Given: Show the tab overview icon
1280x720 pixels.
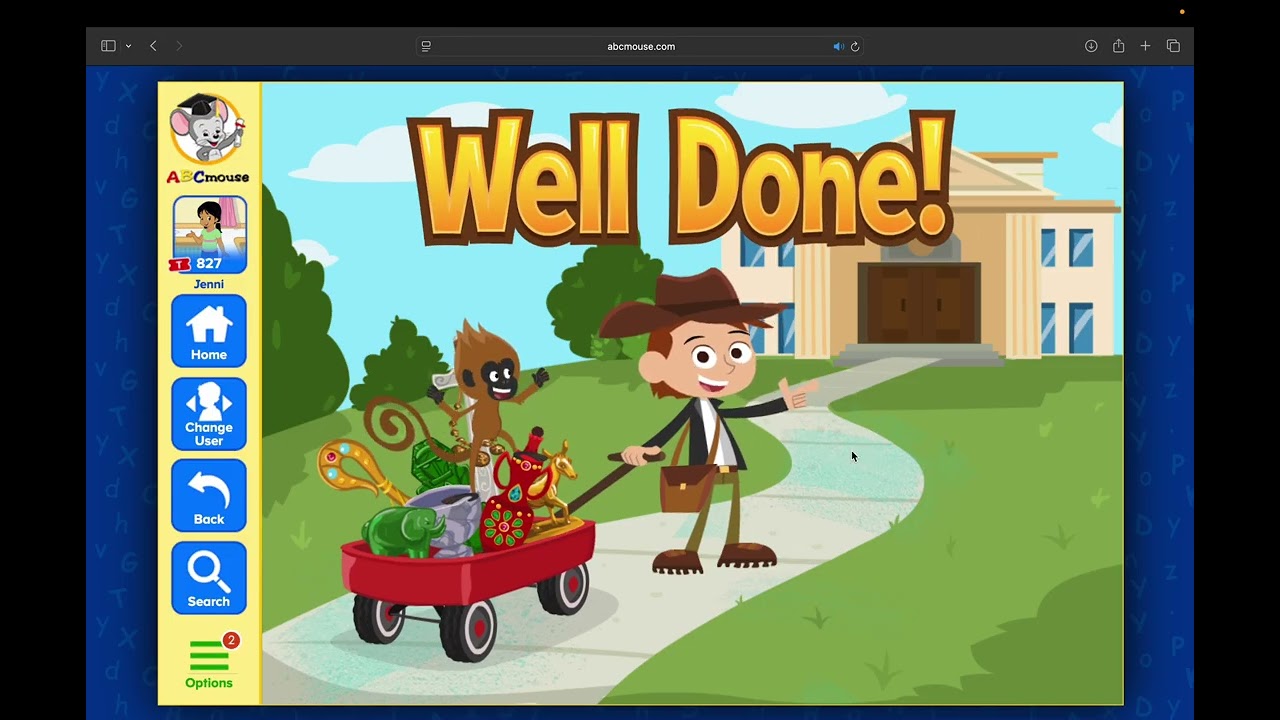Looking at the screenshot, I should 1173,46.
